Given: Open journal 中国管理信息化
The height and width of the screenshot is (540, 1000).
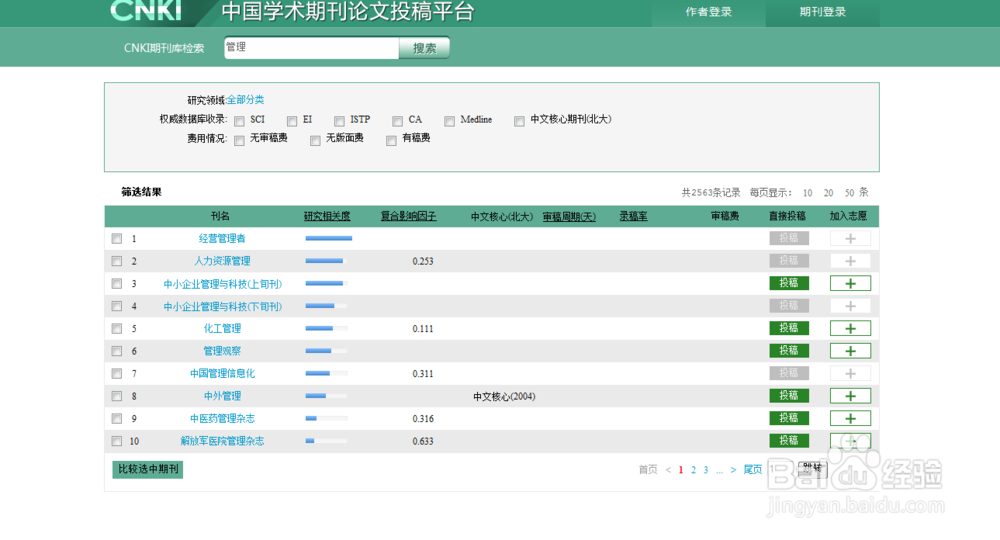Looking at the screenshot, I should click(x=222, y=374).
